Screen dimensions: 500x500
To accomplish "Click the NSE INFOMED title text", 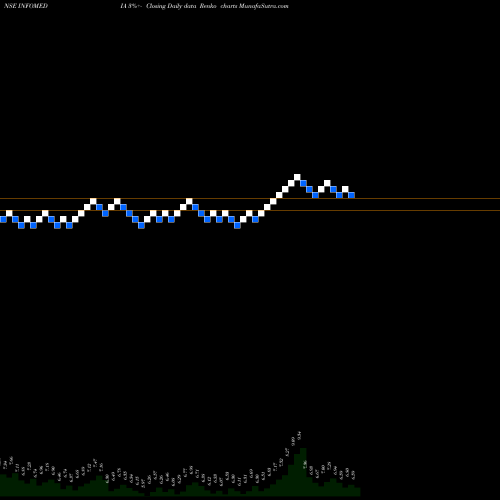I will pos(26,6).
